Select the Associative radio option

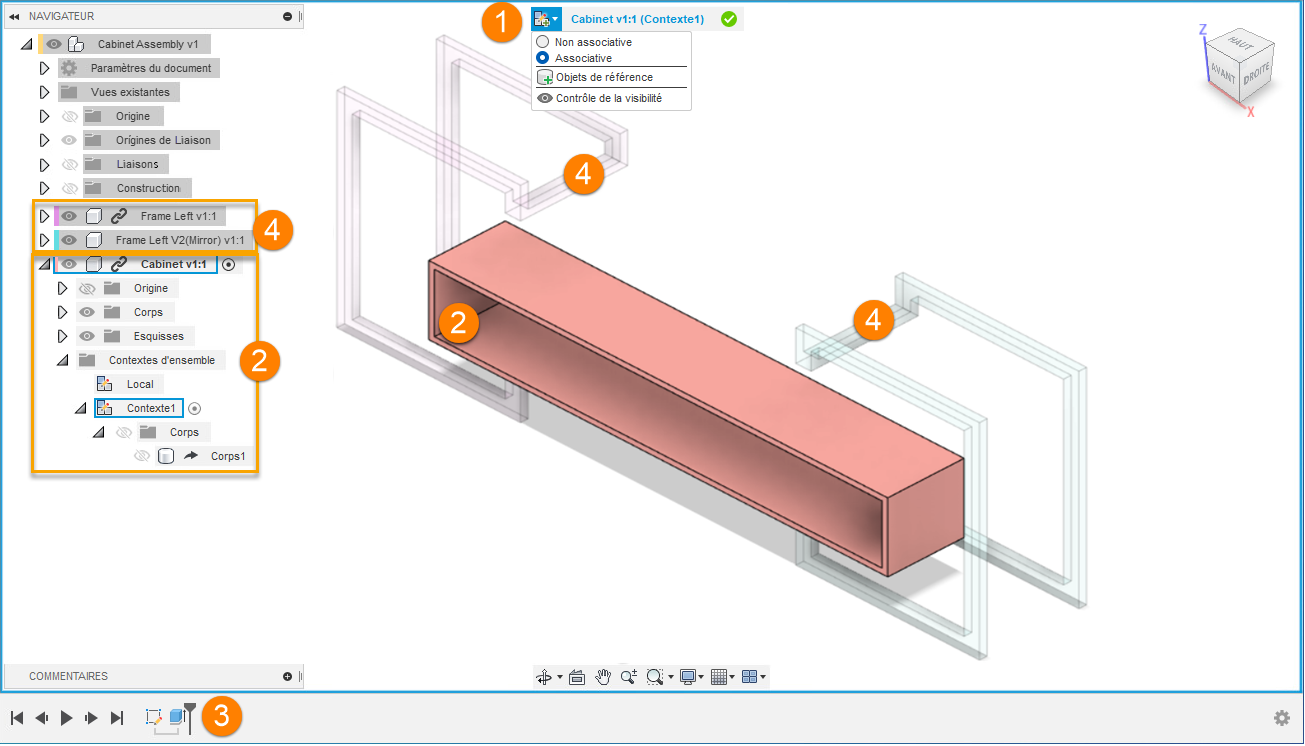(543, 58)
